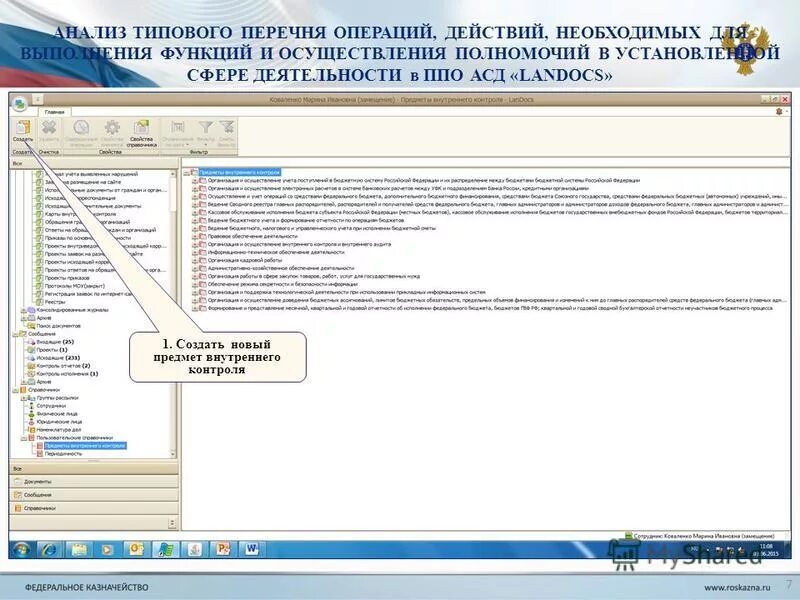
Task: Click the Отложенный фильтр icon
Action: [178, 128]
